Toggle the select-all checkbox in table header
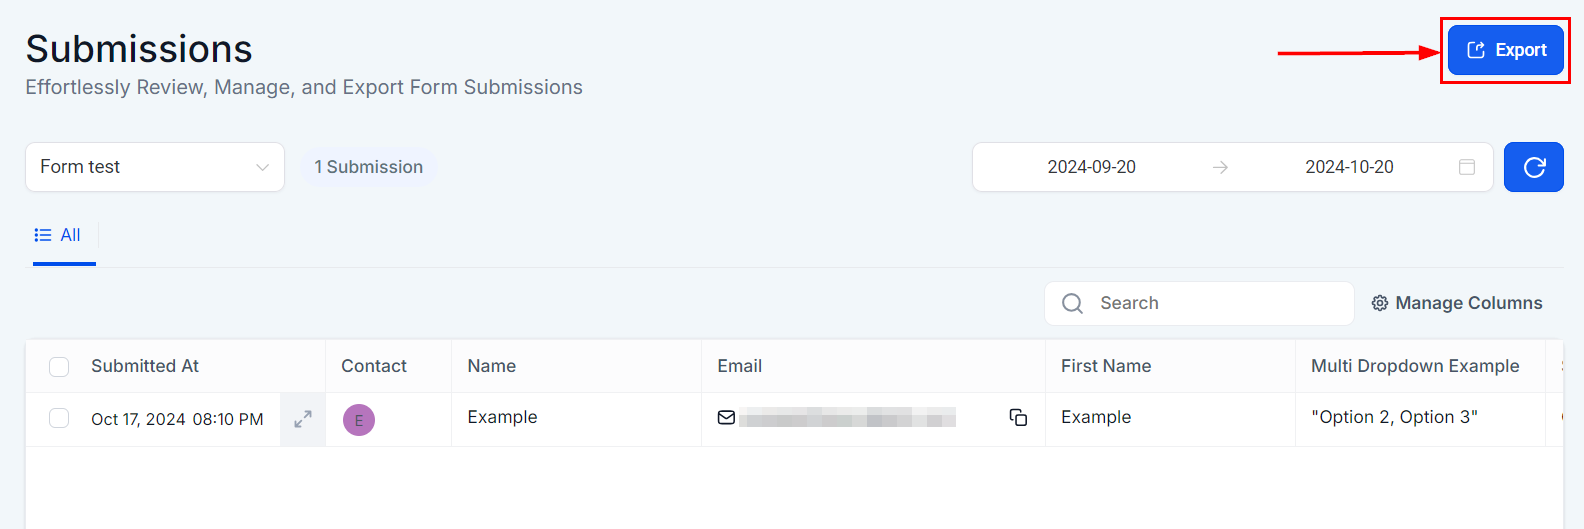The width and height of the screenshot is (1584, 529). click(59, 367)
